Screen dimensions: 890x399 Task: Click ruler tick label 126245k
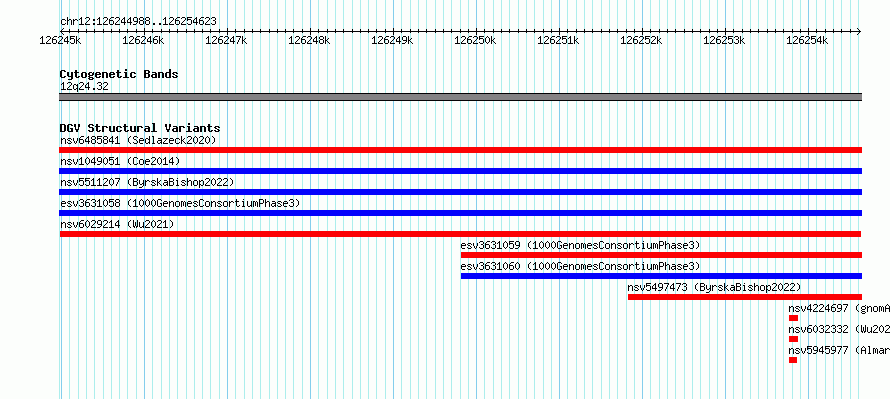(x=60, y=40)
